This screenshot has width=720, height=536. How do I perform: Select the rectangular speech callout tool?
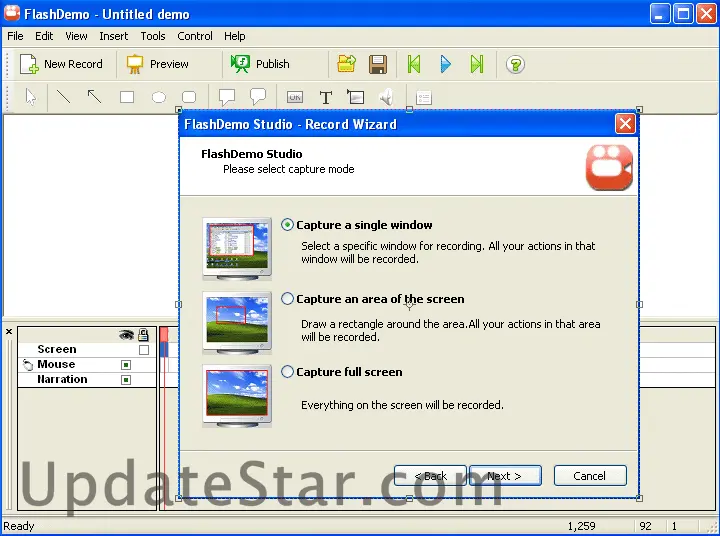[227, 97]
